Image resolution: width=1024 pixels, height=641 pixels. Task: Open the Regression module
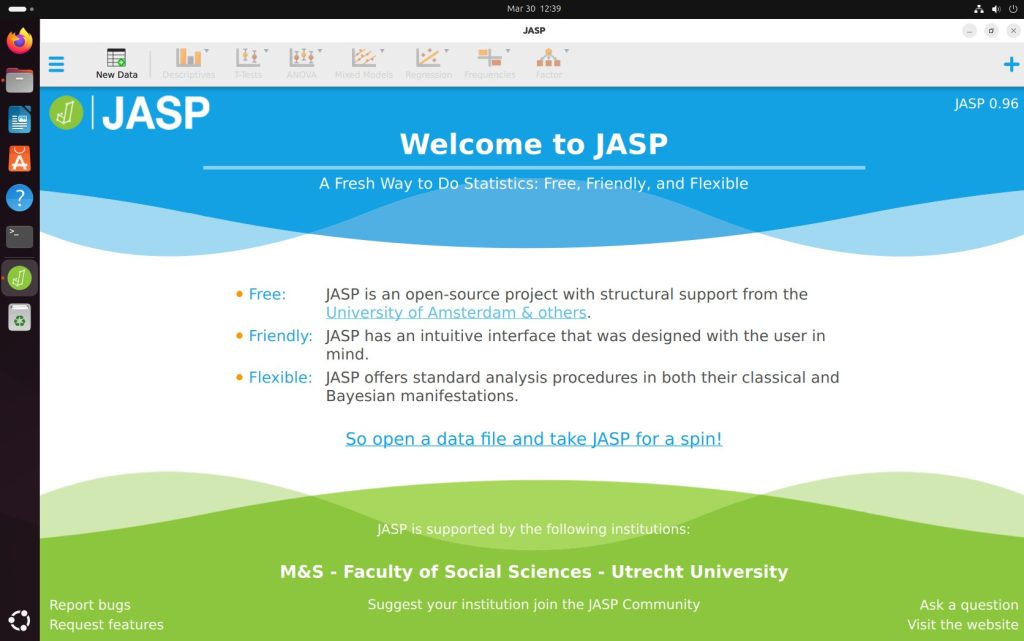tap(428, 64)
